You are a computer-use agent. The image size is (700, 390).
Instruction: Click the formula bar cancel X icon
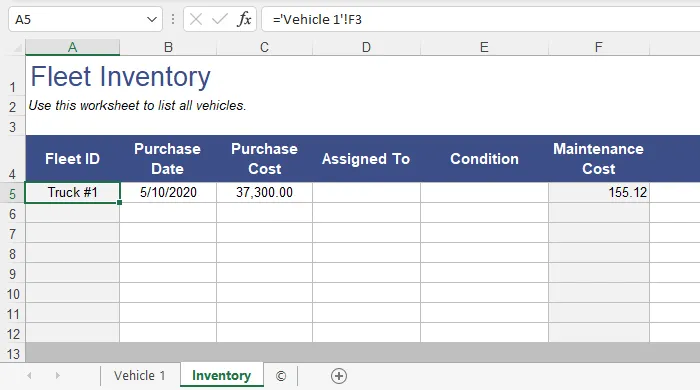(x=196, y=19)
